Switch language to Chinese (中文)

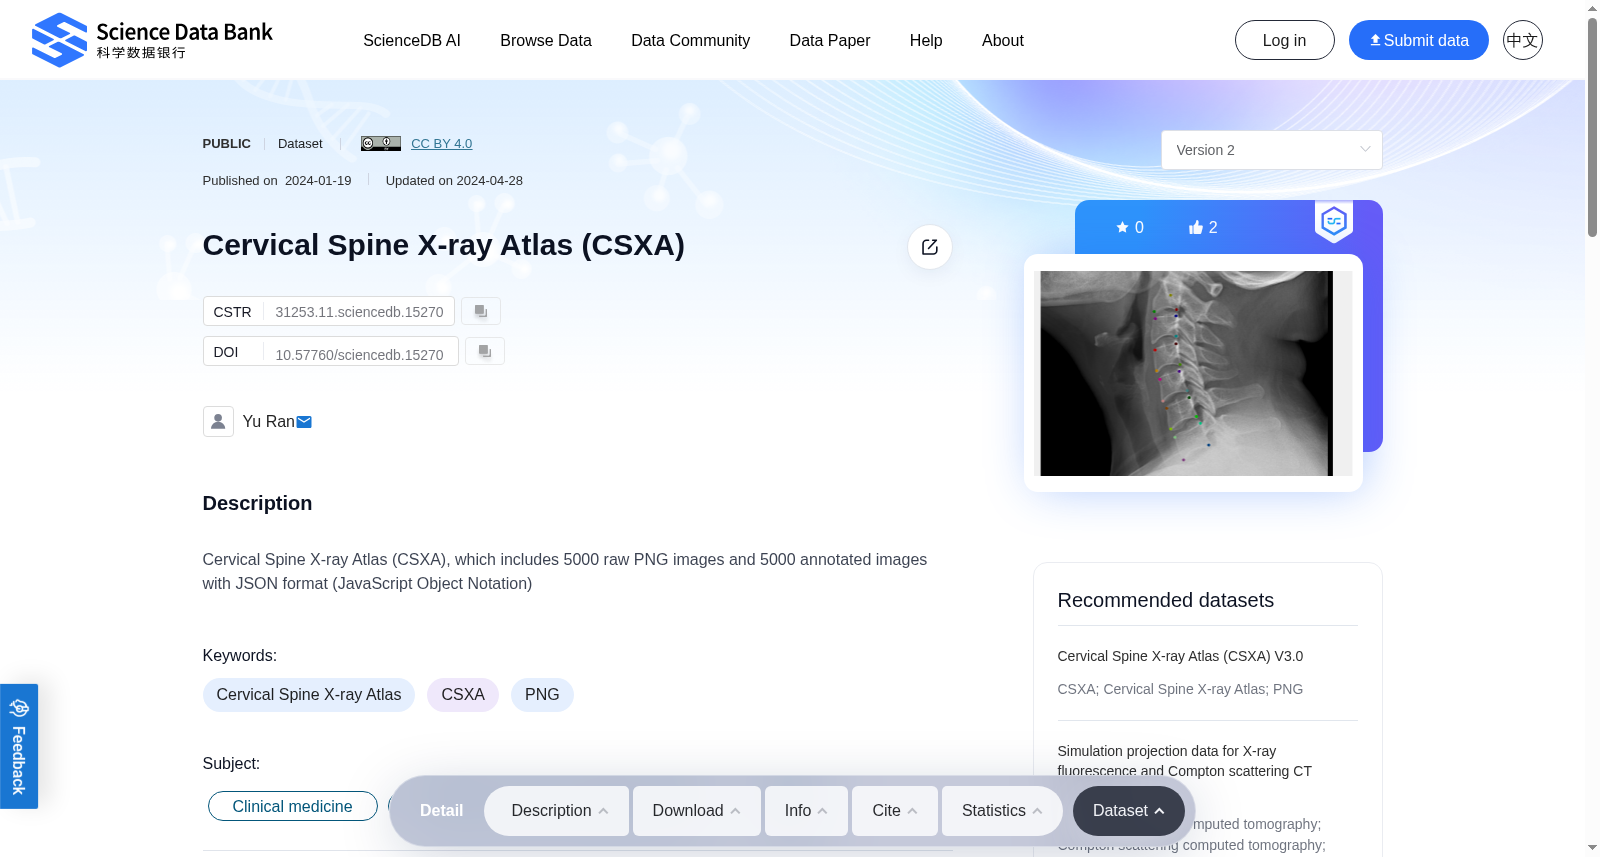click(x=1523, y=40)
